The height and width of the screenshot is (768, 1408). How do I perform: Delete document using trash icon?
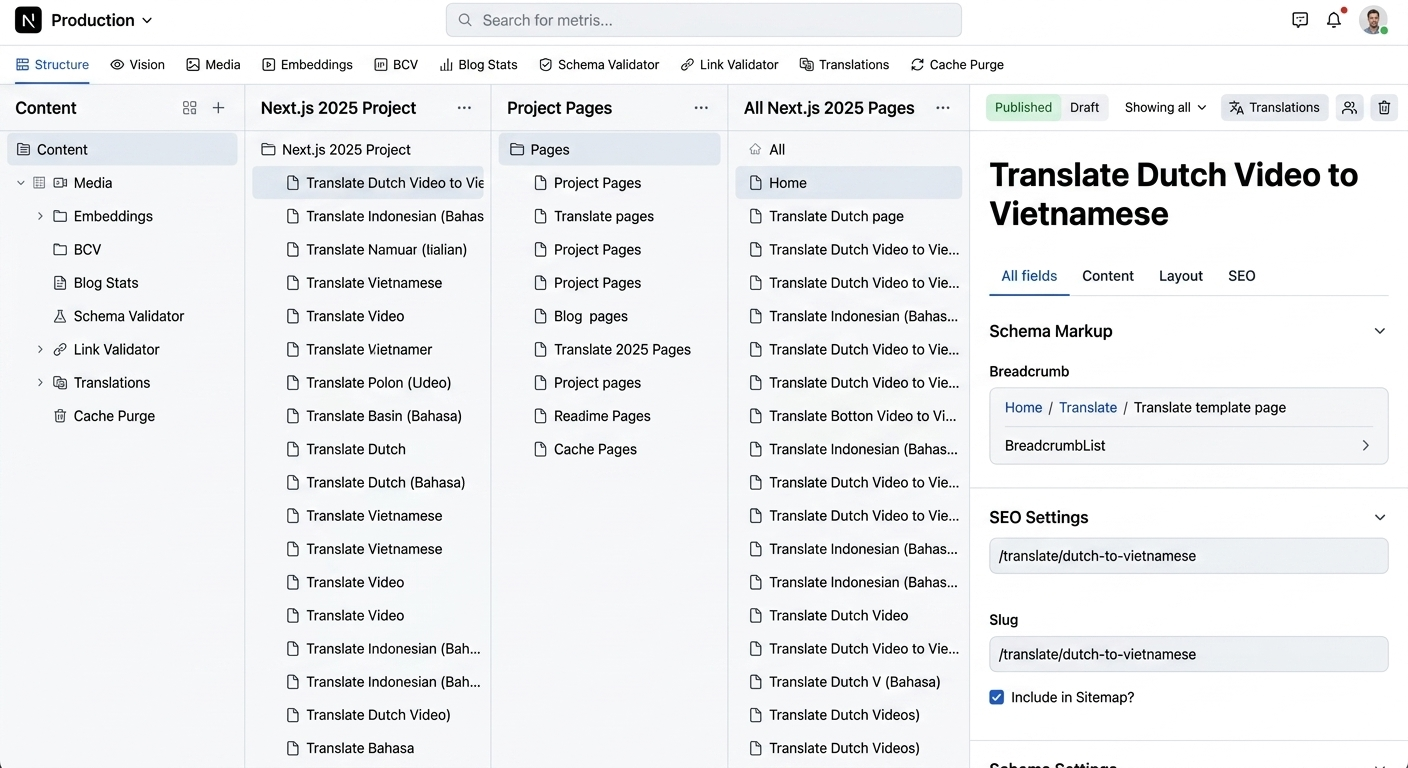(1384, 108)
